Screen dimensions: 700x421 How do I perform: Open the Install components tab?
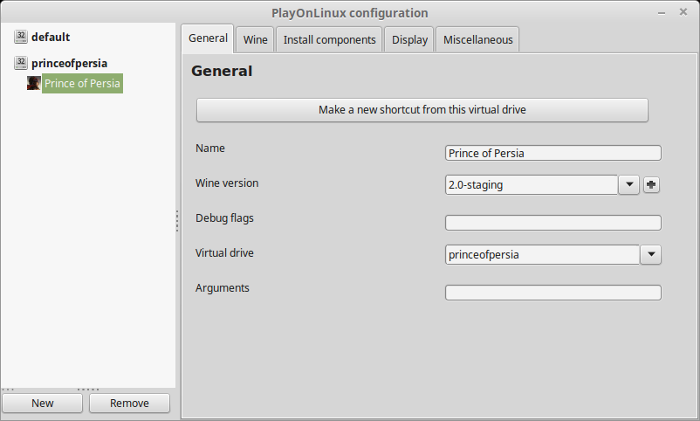tap(329, 40)
